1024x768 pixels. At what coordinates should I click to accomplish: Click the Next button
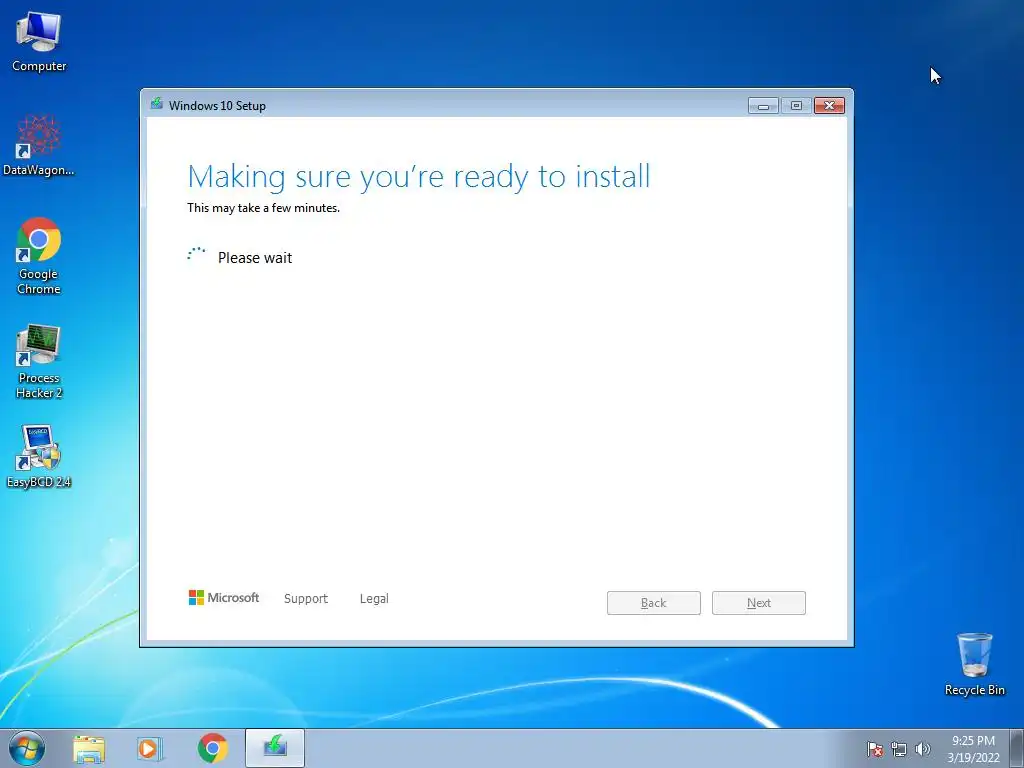[x=759, y=603]
